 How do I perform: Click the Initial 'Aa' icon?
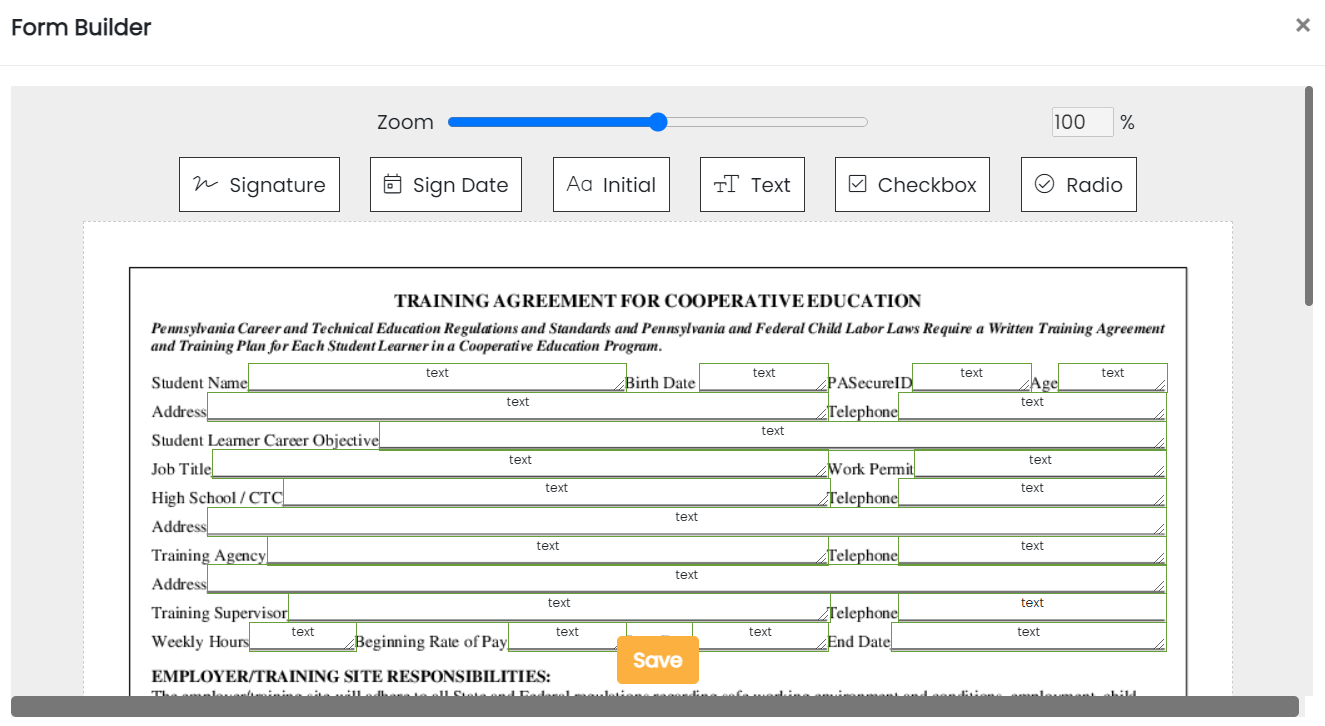(x=579, y=184)
